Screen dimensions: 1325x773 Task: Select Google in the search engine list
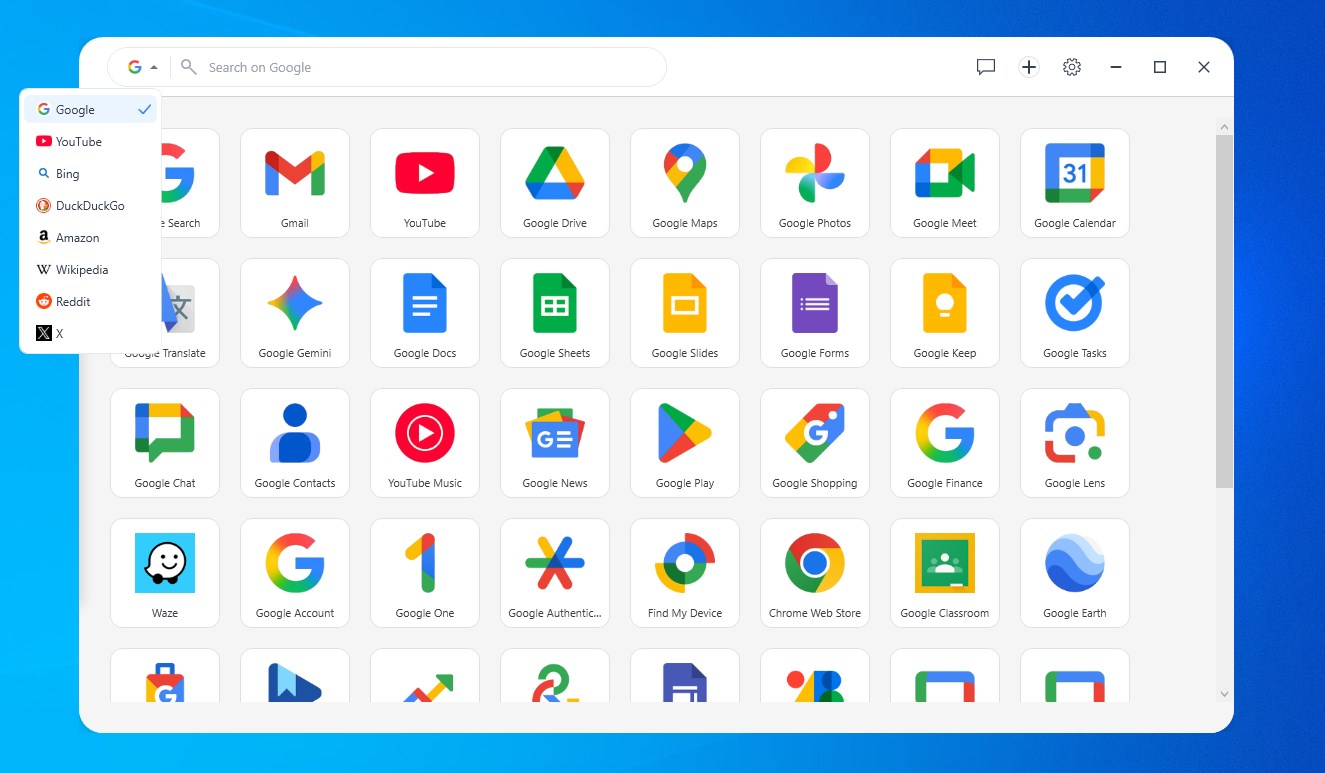91,110
